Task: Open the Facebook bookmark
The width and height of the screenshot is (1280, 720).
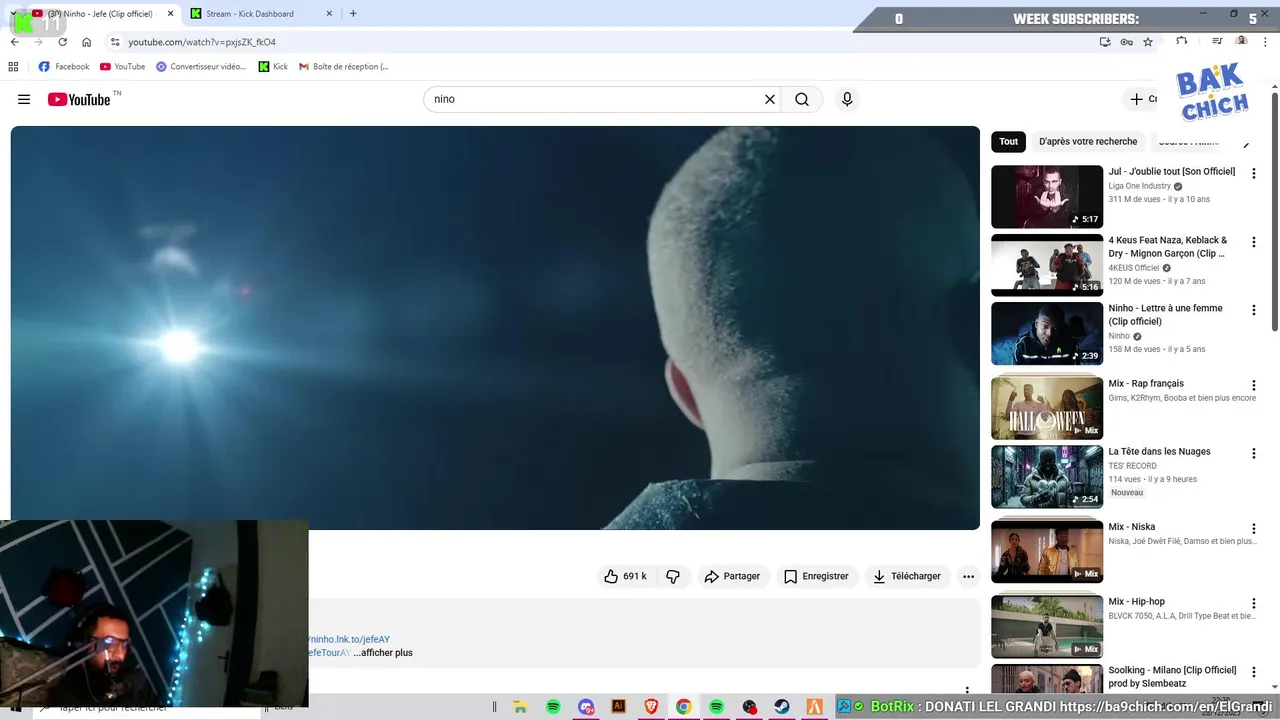Action: click(x=64, y=66)
